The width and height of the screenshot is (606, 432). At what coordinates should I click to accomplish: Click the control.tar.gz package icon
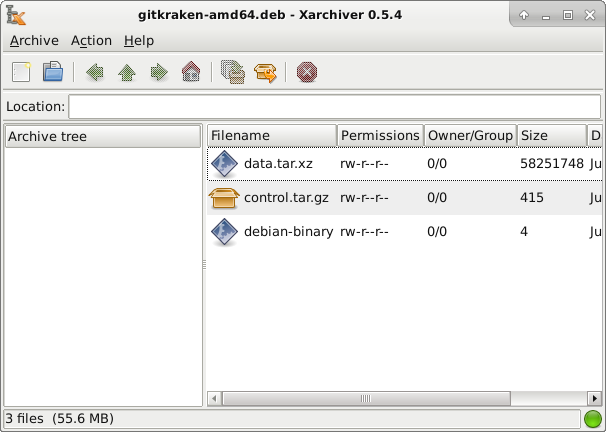(x=224, y=198)
